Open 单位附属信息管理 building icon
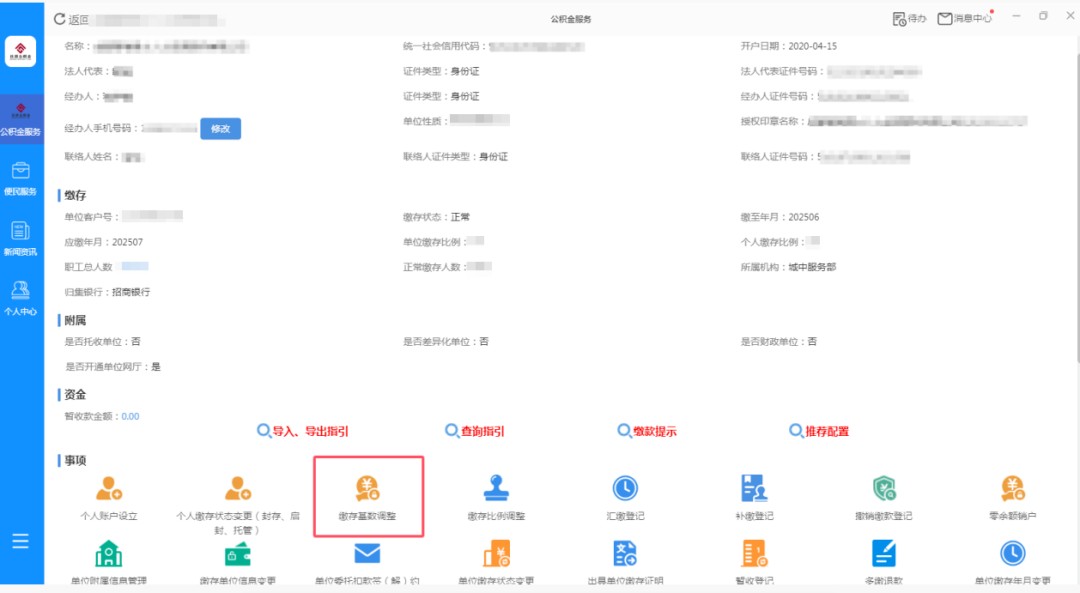This screenshot has width=1080, height=593. (109, 554)
